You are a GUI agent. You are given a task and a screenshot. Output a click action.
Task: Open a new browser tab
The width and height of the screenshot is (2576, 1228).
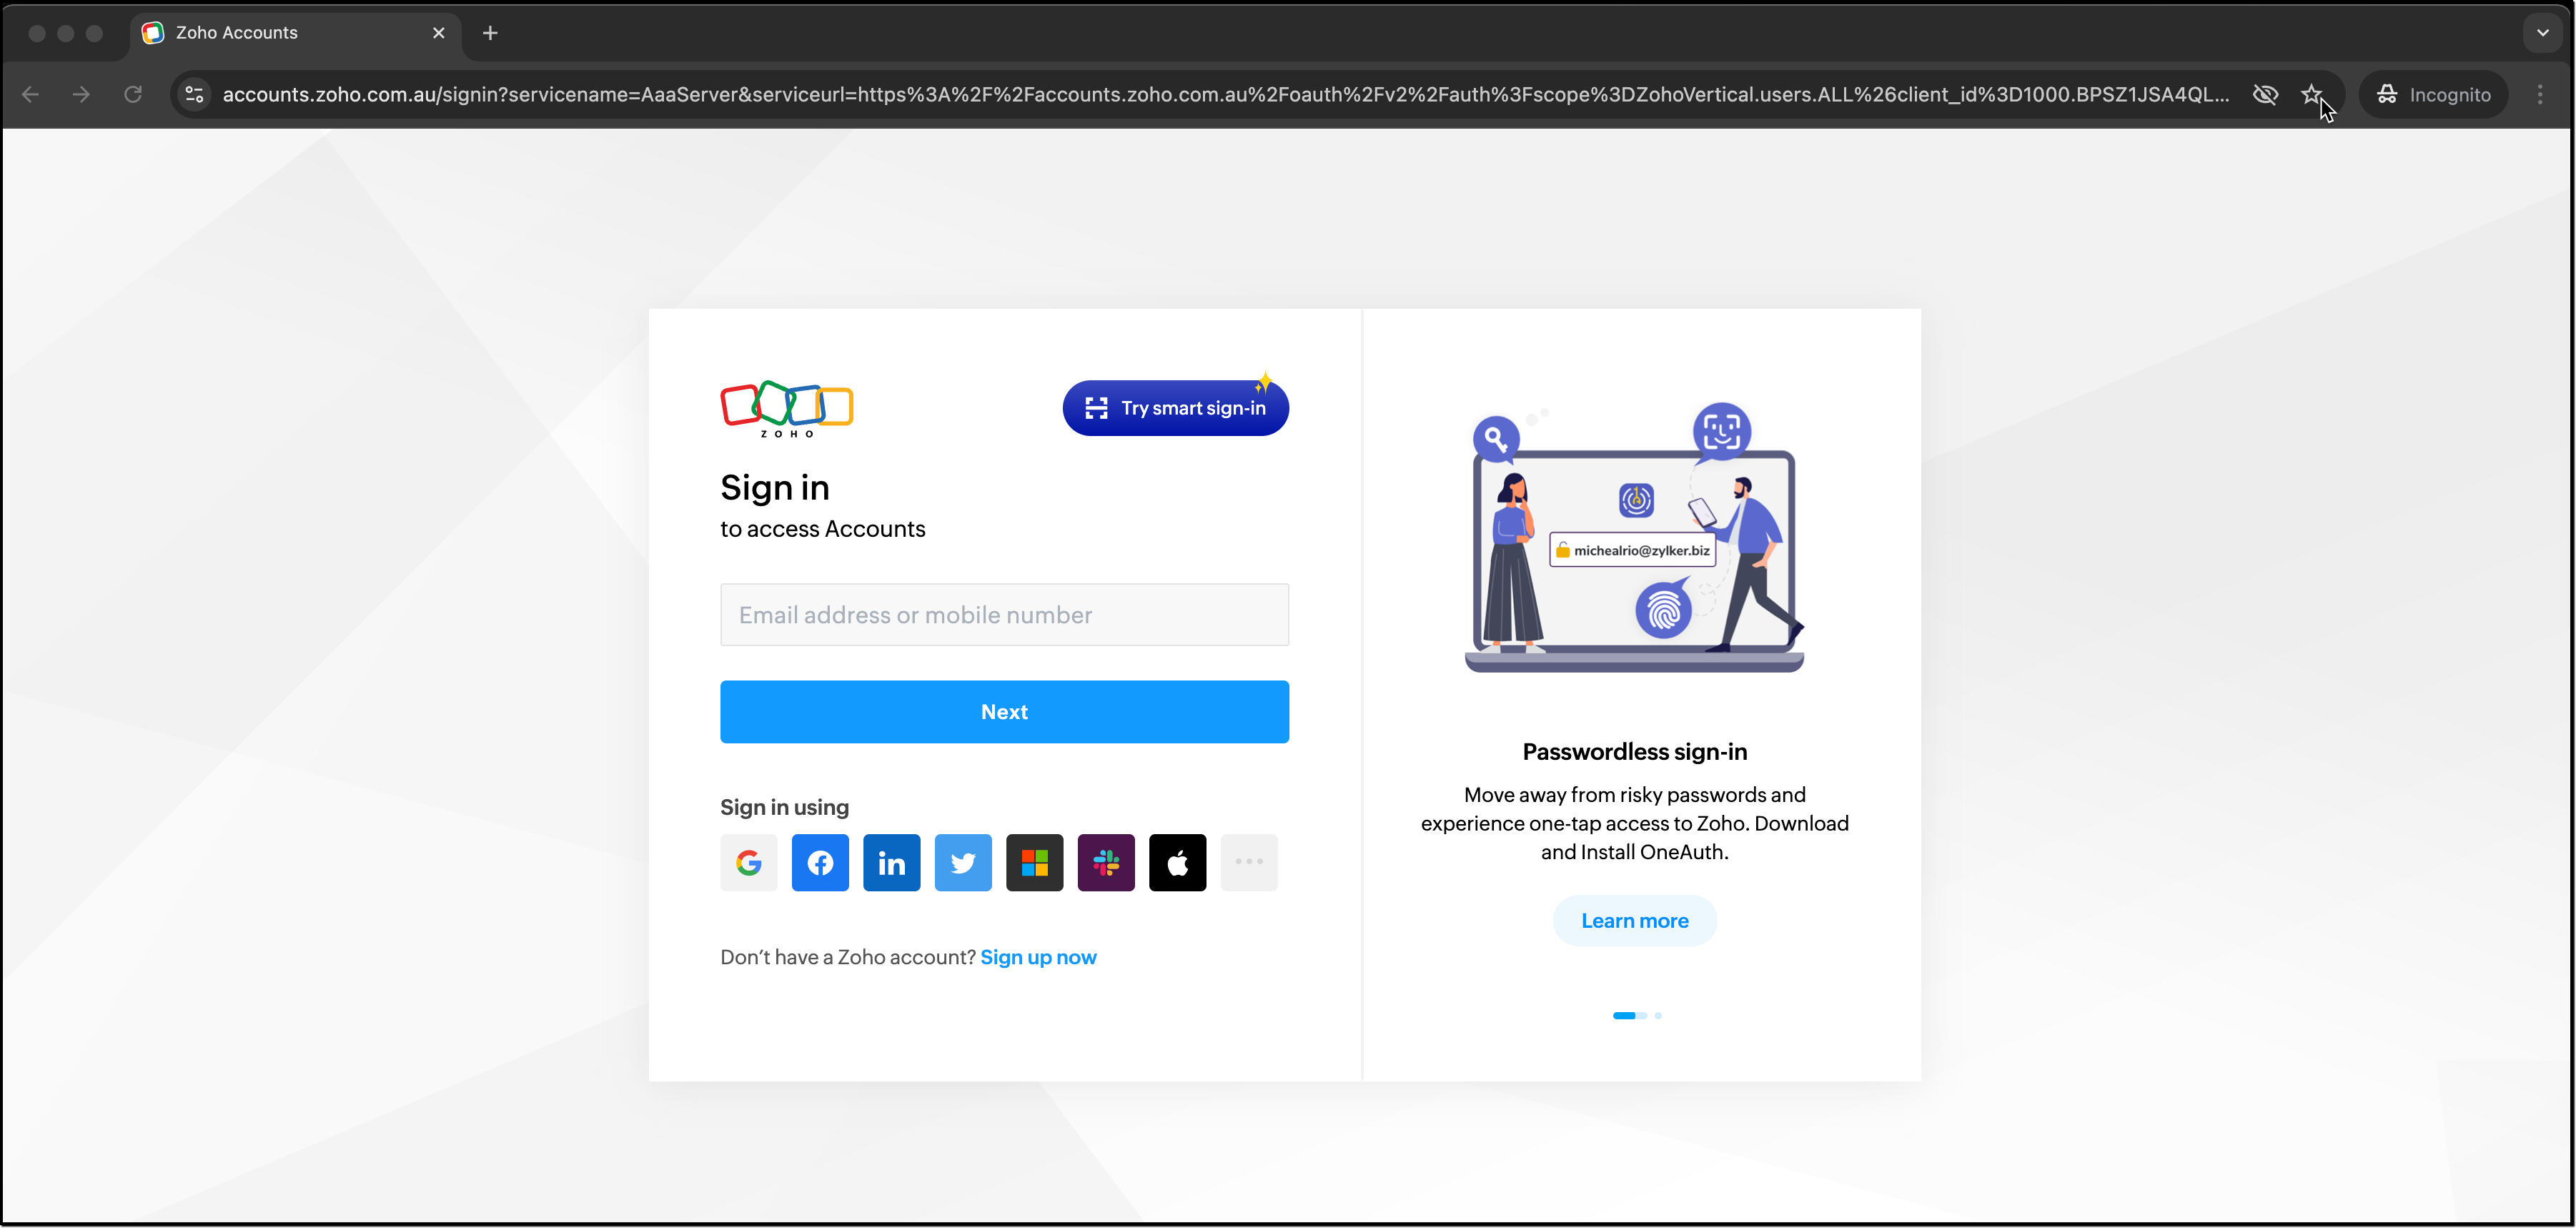490,33
